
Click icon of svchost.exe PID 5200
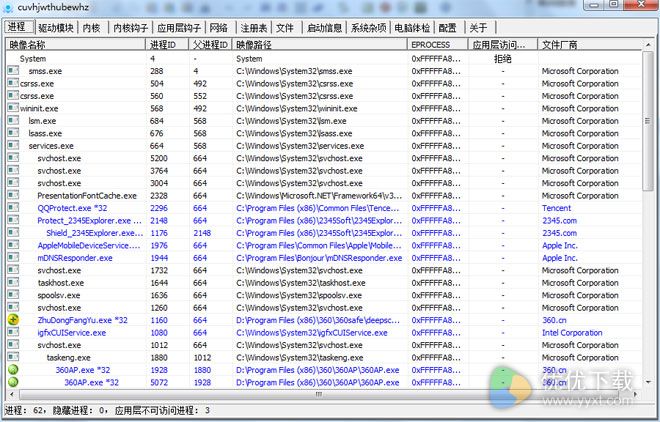pyautogui.click(x=13, y=158)
